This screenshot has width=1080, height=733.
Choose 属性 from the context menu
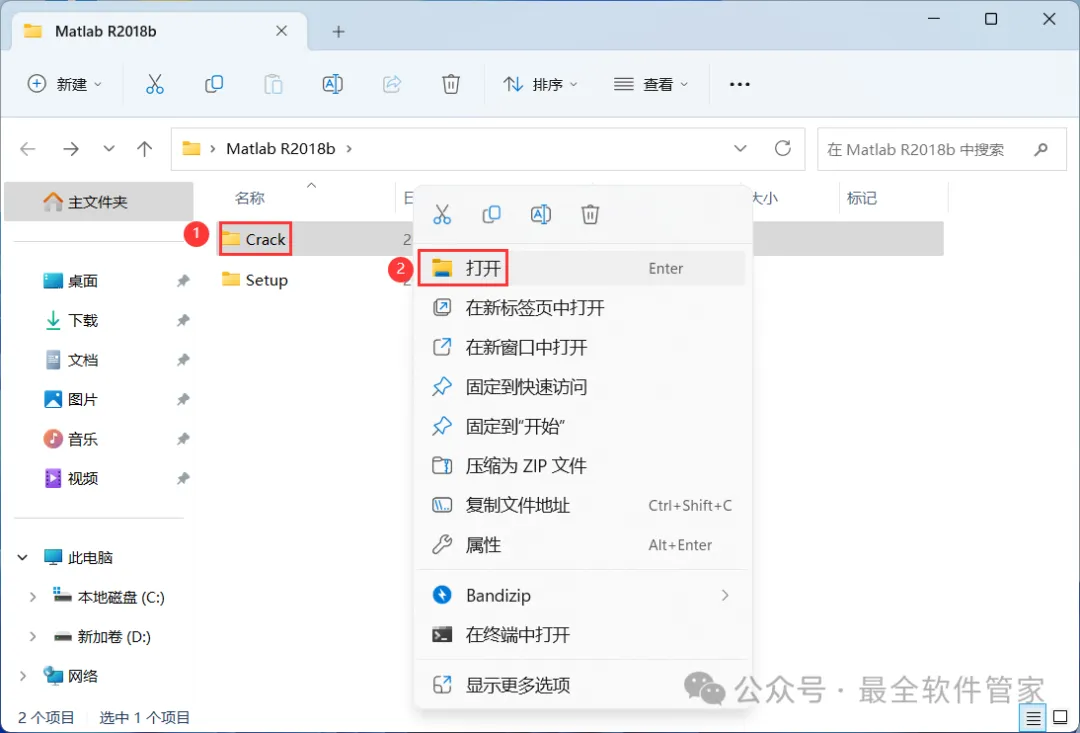point(583,545)
